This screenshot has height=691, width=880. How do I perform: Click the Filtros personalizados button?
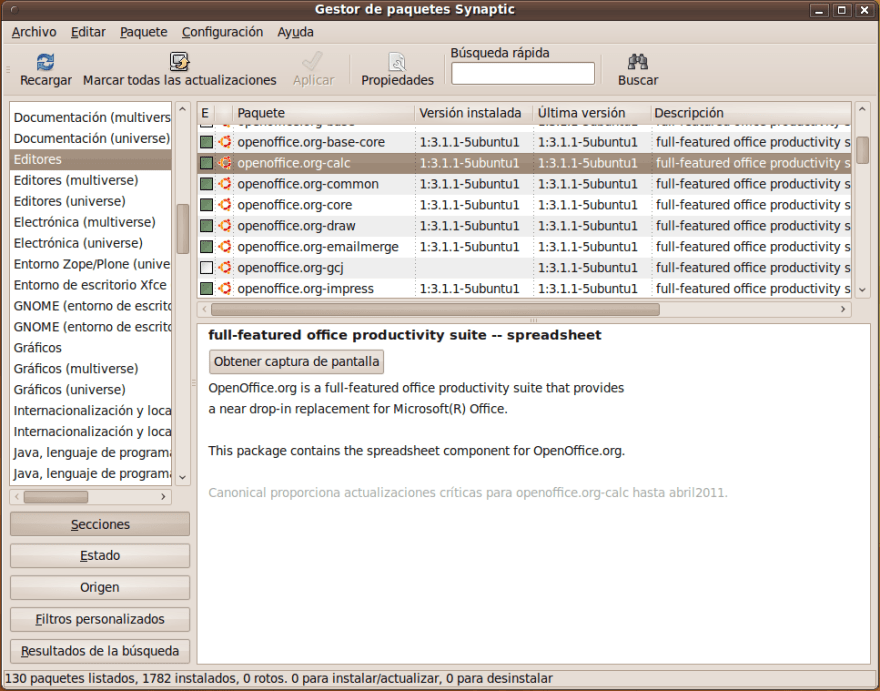tap(100, 619)
